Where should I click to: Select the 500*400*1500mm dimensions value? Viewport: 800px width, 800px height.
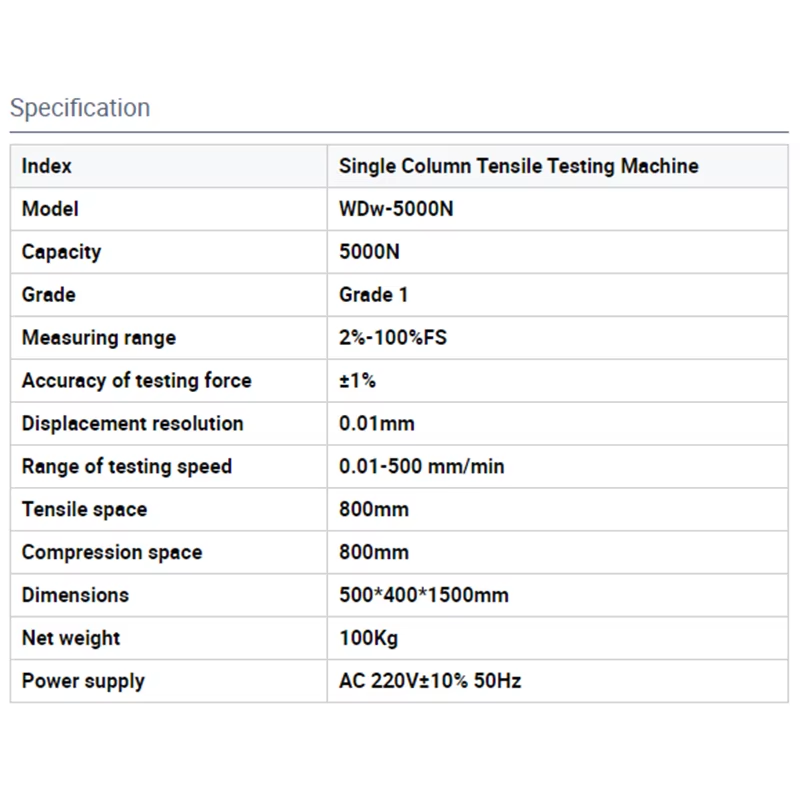(424, 595)
